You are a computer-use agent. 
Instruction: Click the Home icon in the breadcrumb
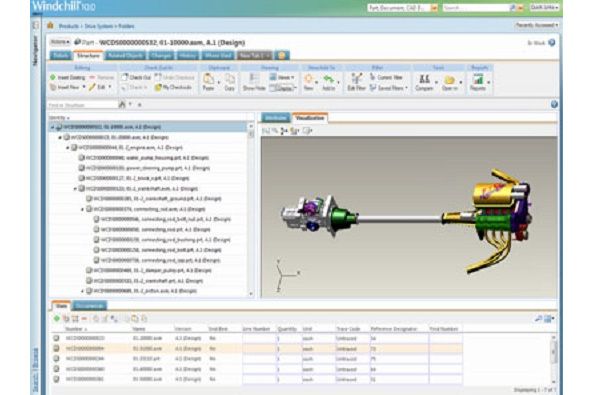50,26
